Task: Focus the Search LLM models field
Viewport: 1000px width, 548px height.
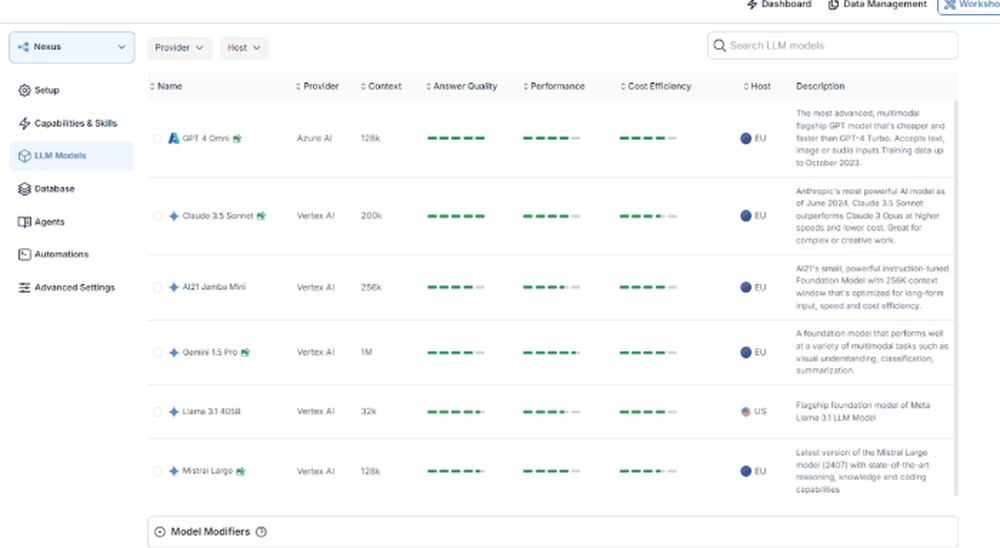Action: (832, 46)
